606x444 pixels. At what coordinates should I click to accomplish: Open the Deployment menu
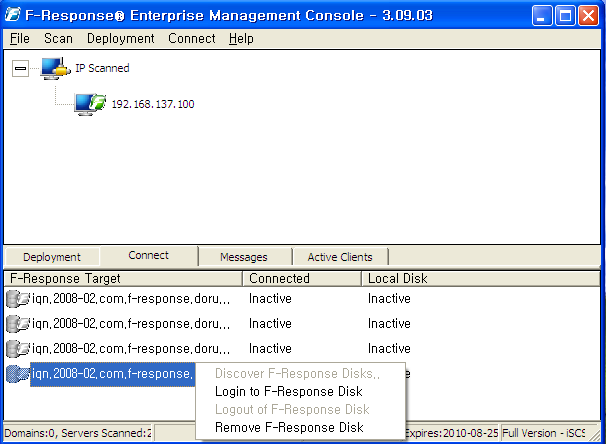click(121, 39)
